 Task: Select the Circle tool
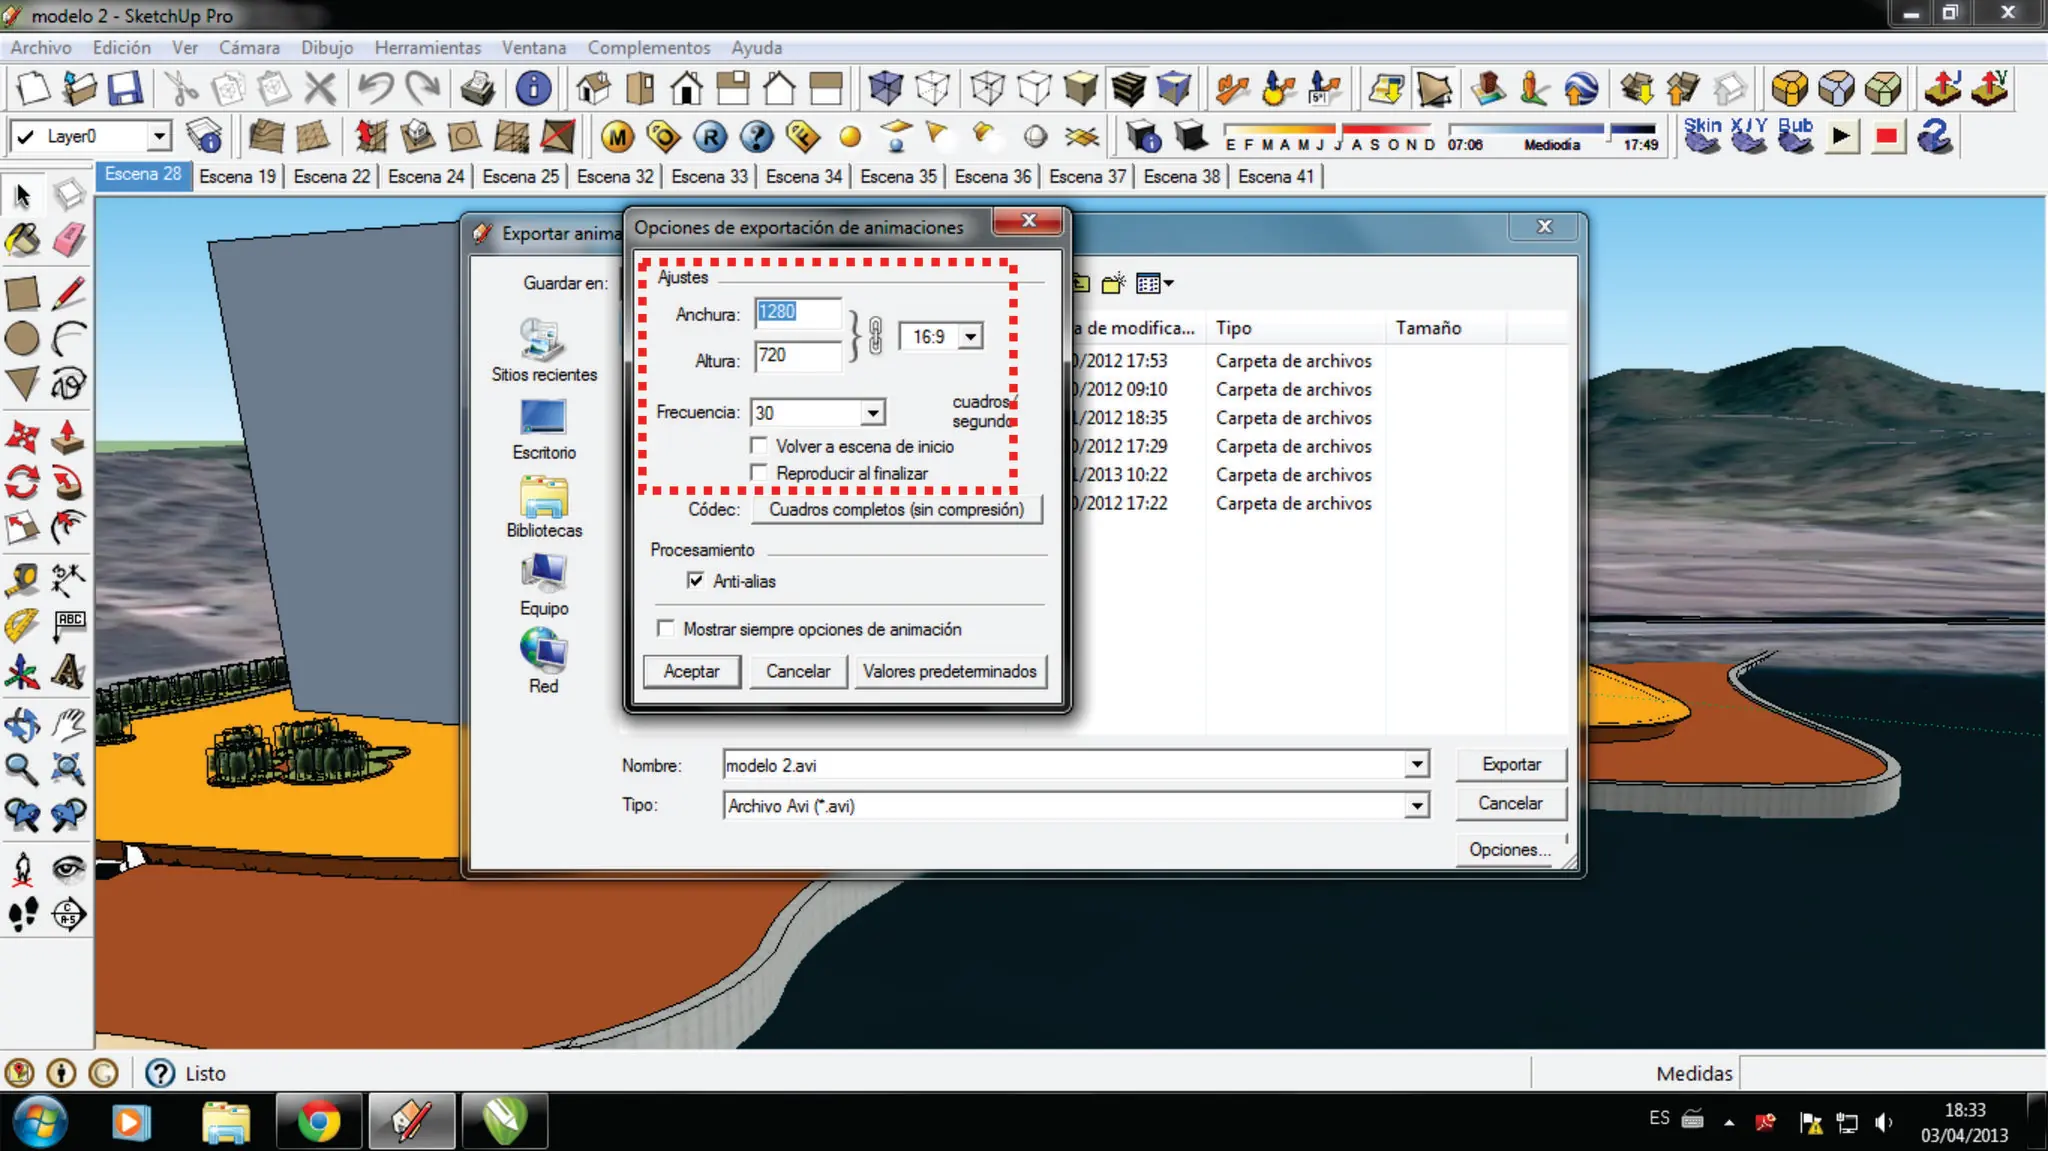coord(22,339)
